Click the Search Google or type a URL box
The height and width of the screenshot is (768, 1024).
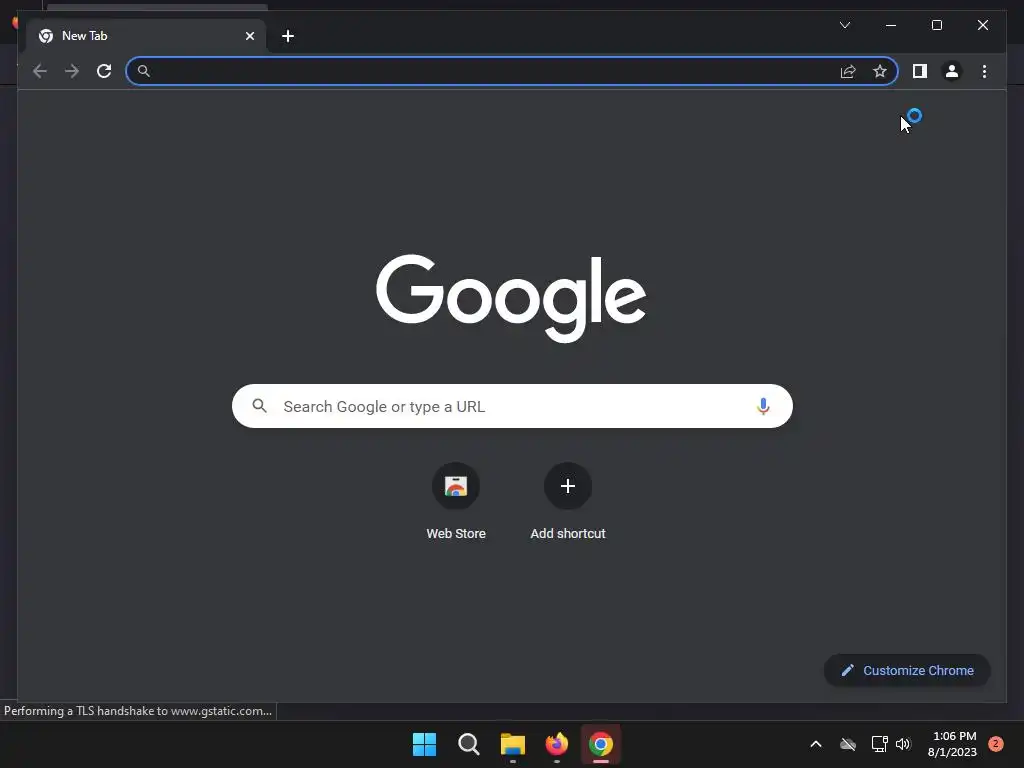[x=512, y=406]
